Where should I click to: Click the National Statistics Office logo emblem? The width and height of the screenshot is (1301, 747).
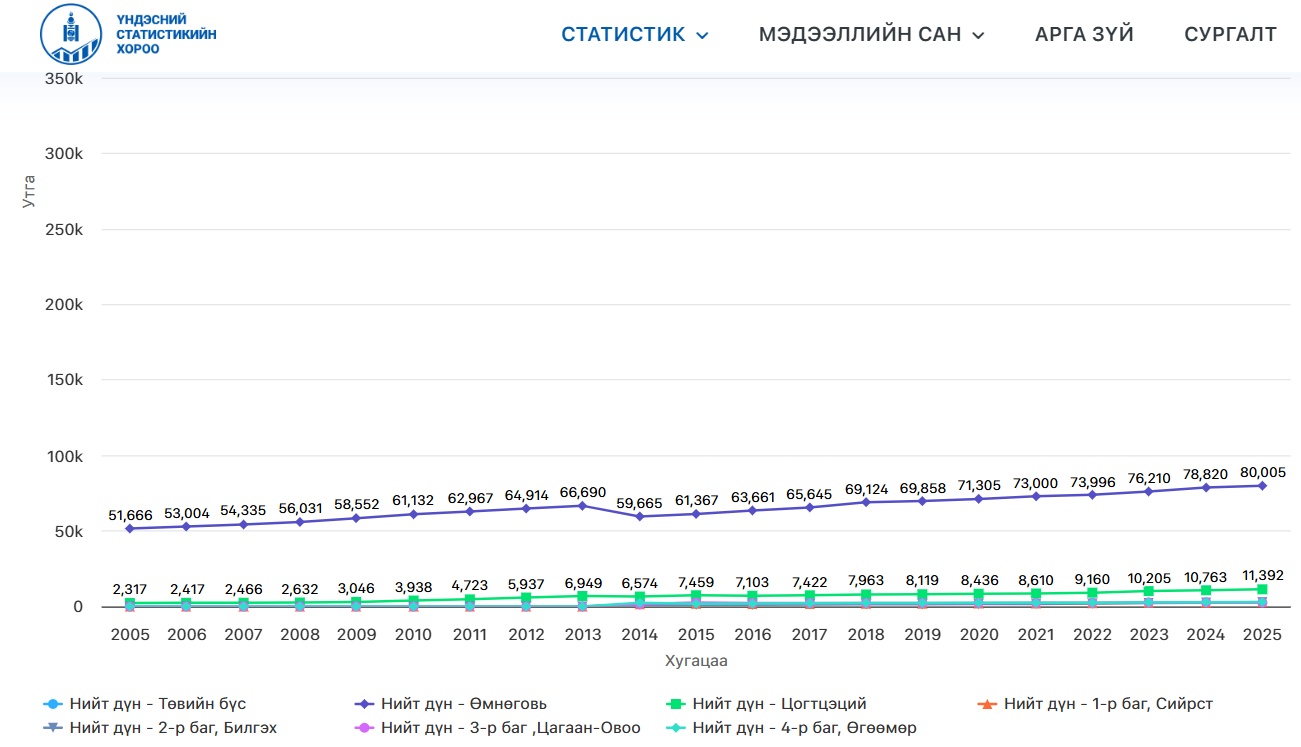(x=70, y=34)
